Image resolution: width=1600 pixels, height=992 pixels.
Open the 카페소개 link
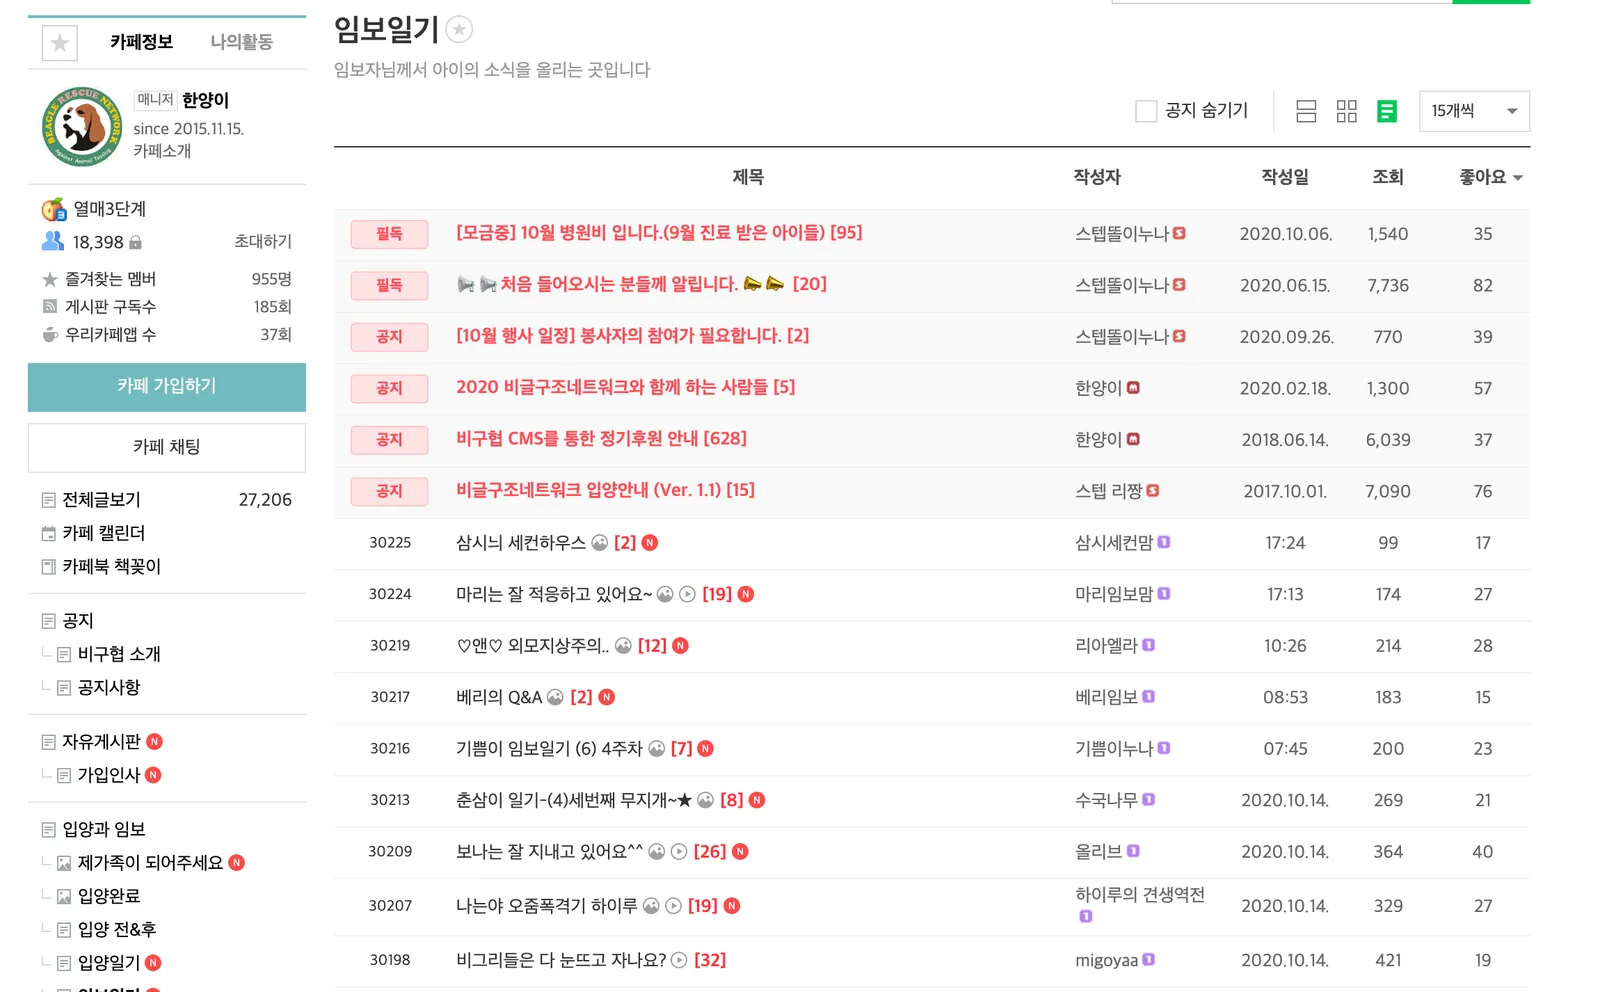point(162,151)
